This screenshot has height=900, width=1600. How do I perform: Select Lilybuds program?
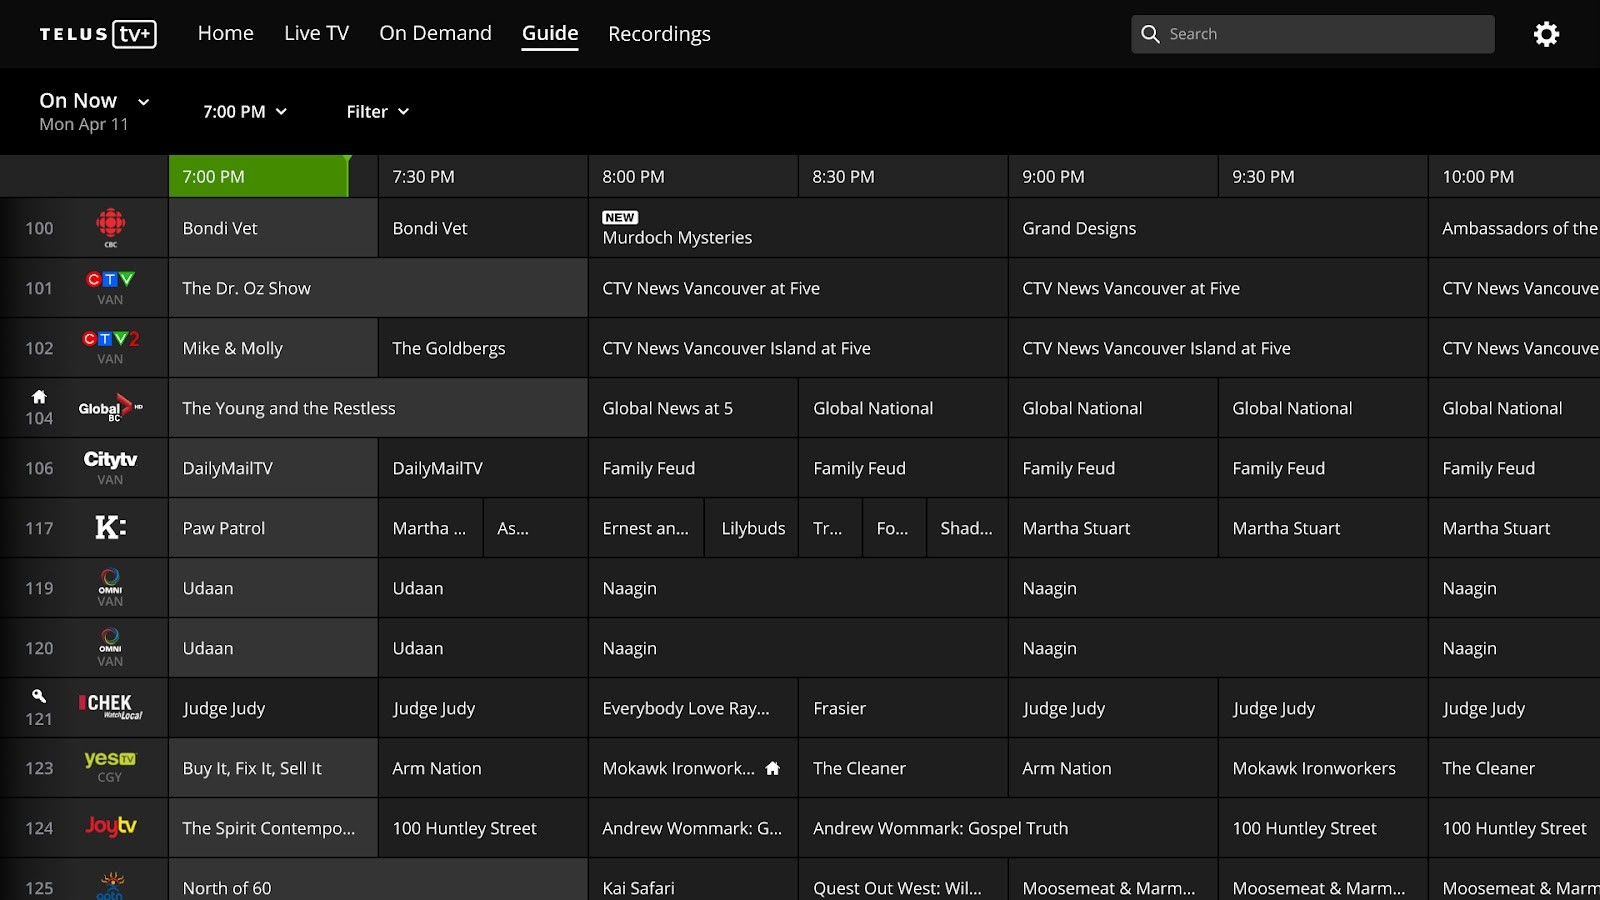[x=753, y=528]
